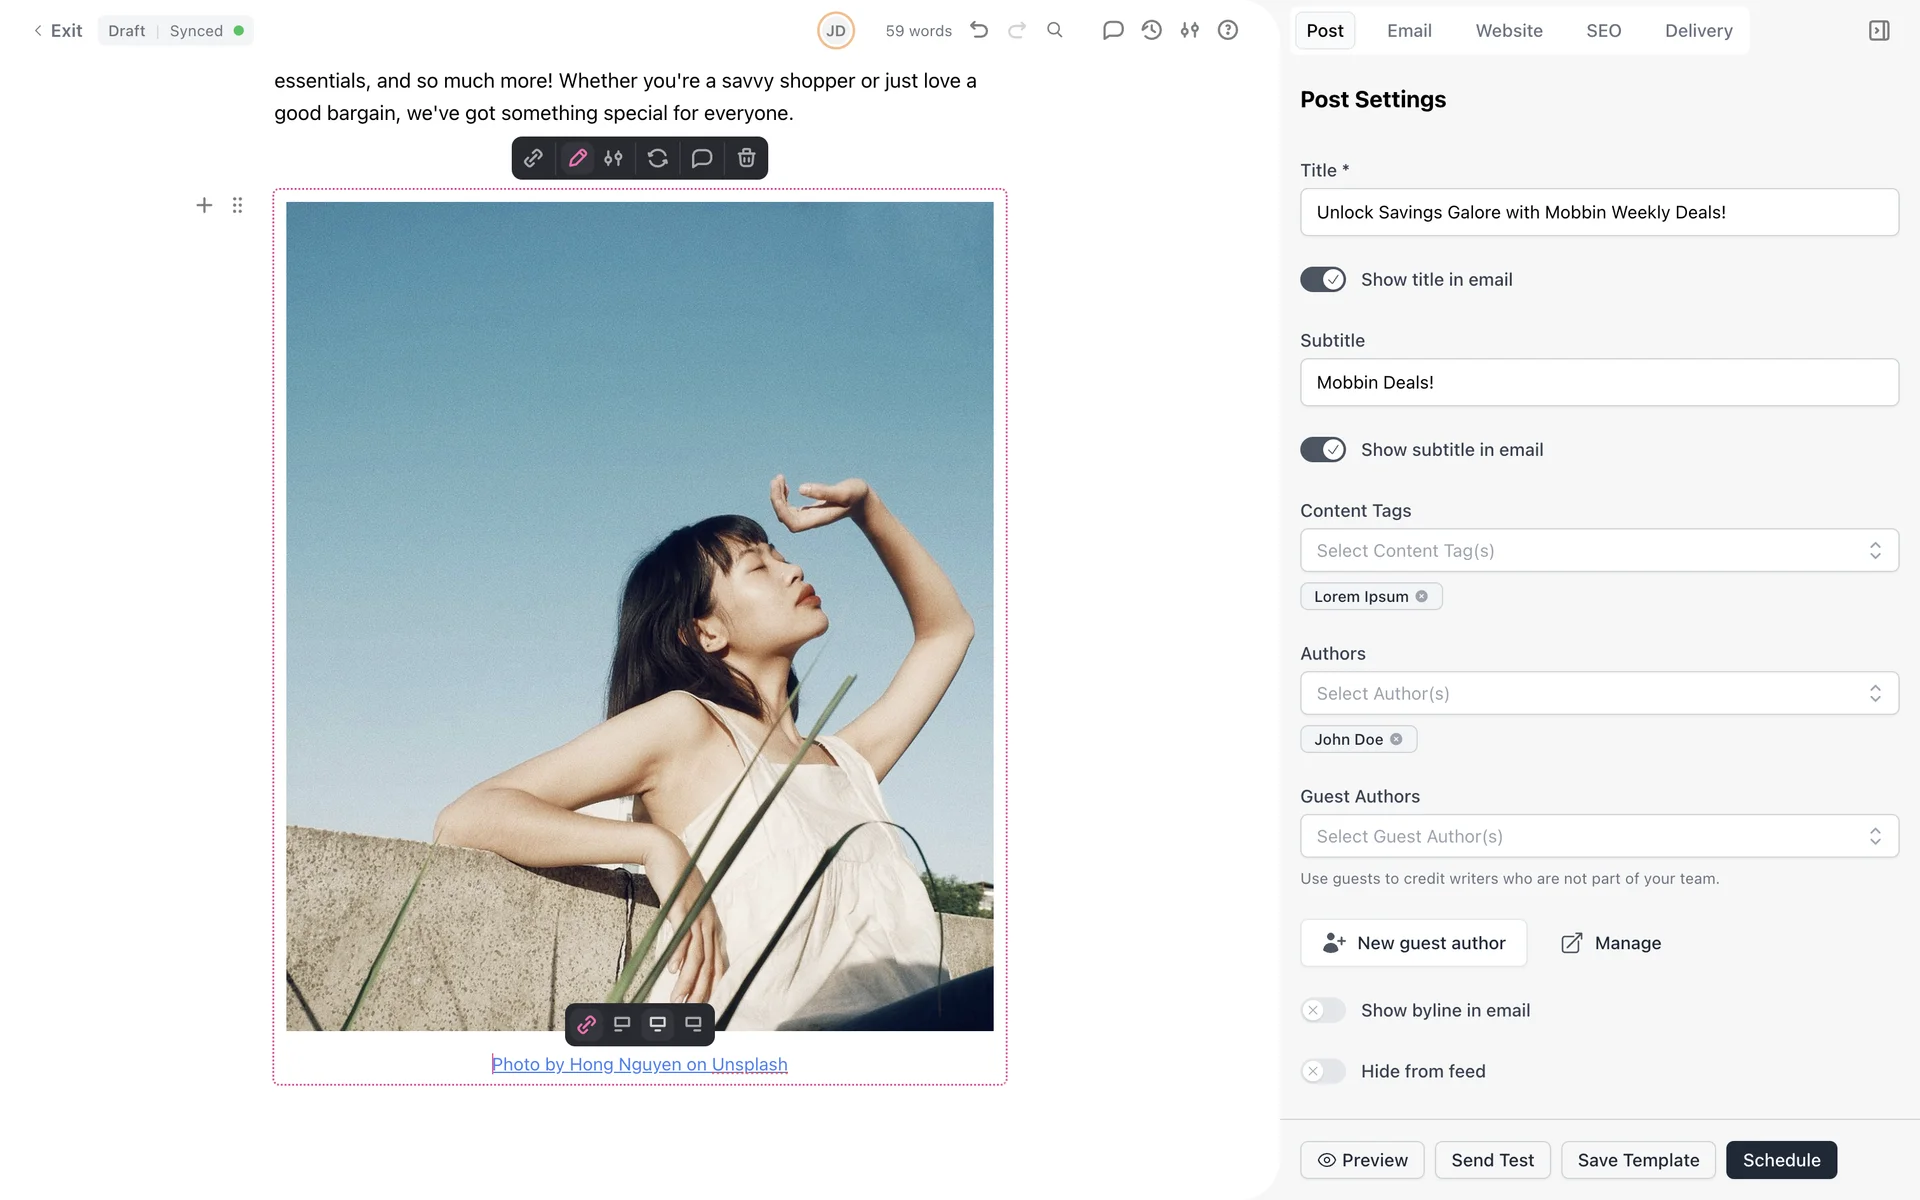The image size is (1920, 1200).
Task: Click the undo arrow icon
Action: pos(979,30)
